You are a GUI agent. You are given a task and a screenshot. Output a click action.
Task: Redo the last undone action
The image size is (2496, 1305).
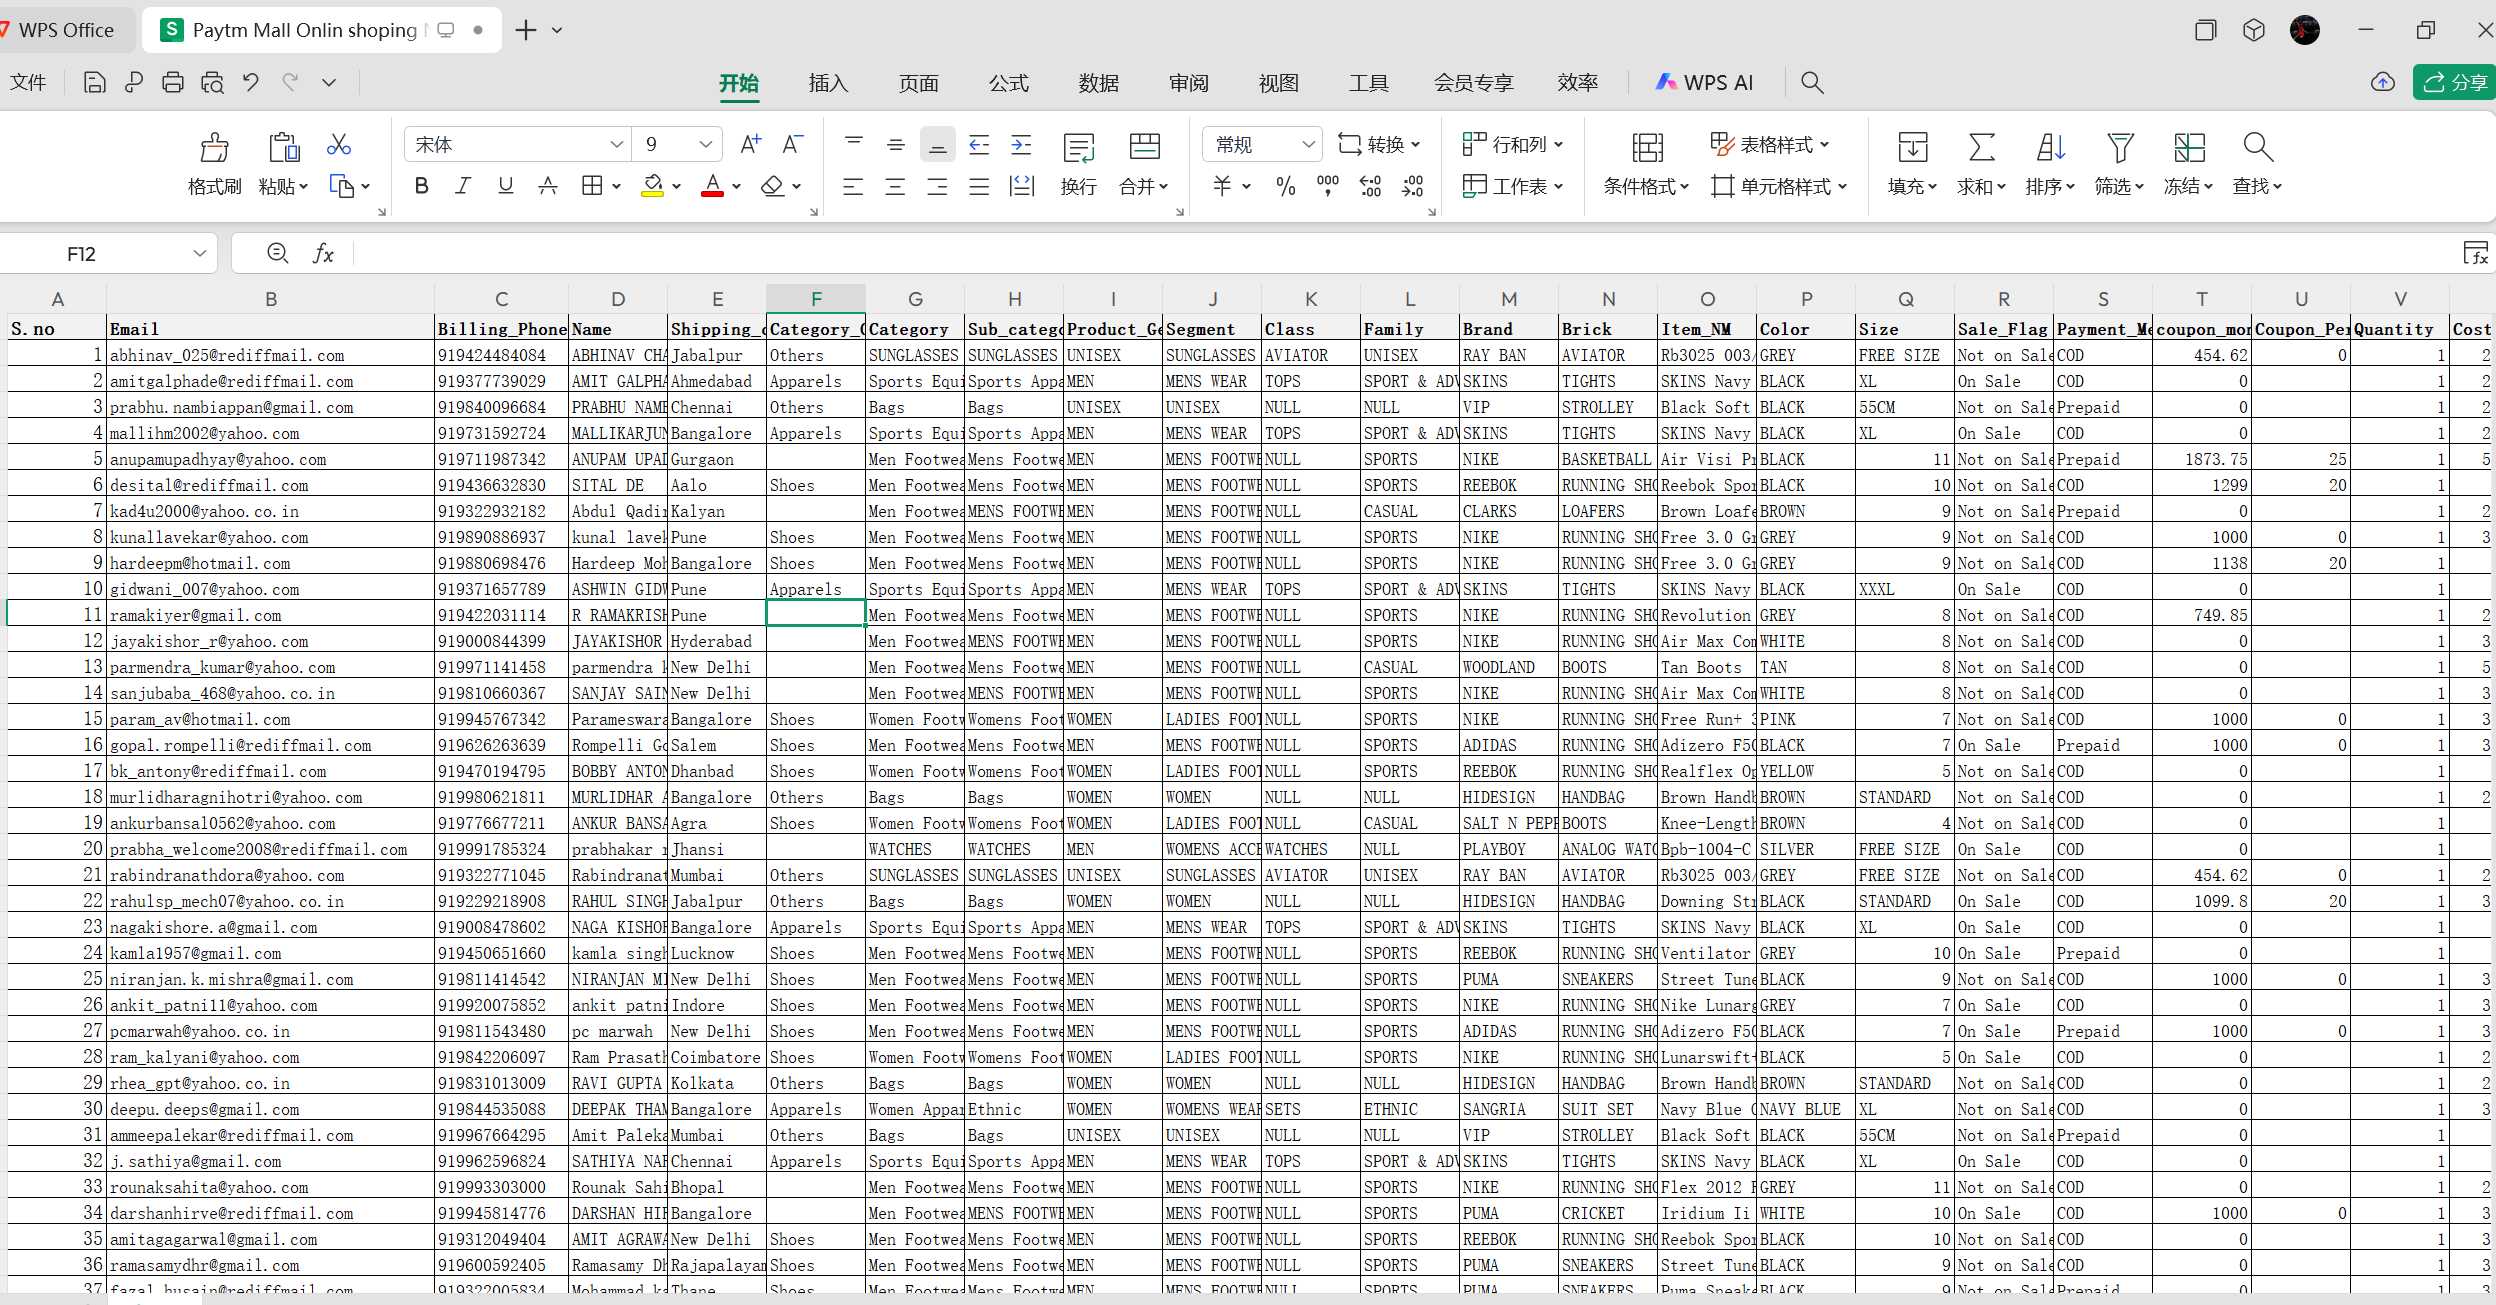(x=290, y=83)
